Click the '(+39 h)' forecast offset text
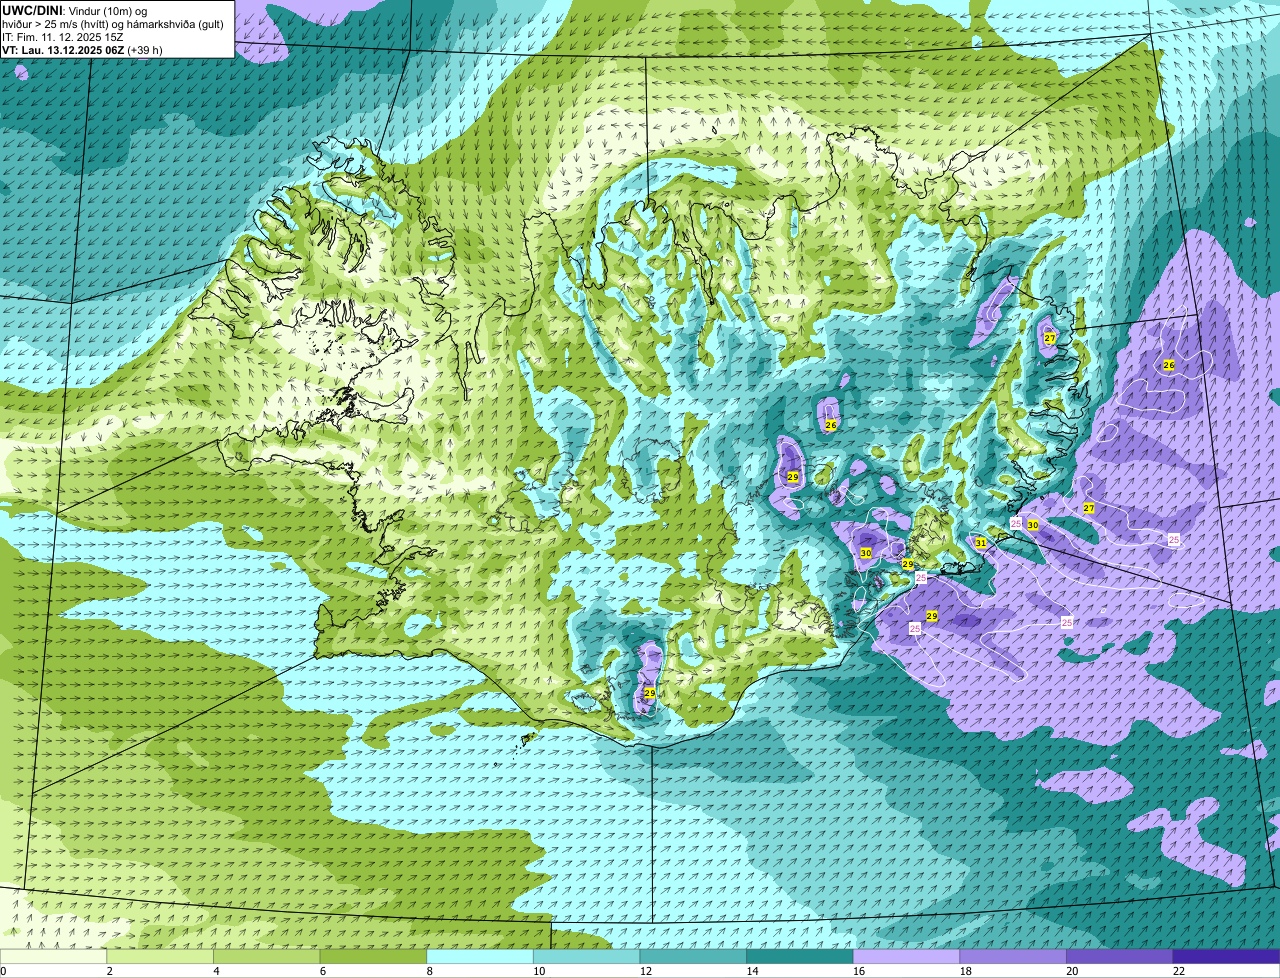This screenshot has height=978, width=1280. pyautogui.click(x=145, y=50)
